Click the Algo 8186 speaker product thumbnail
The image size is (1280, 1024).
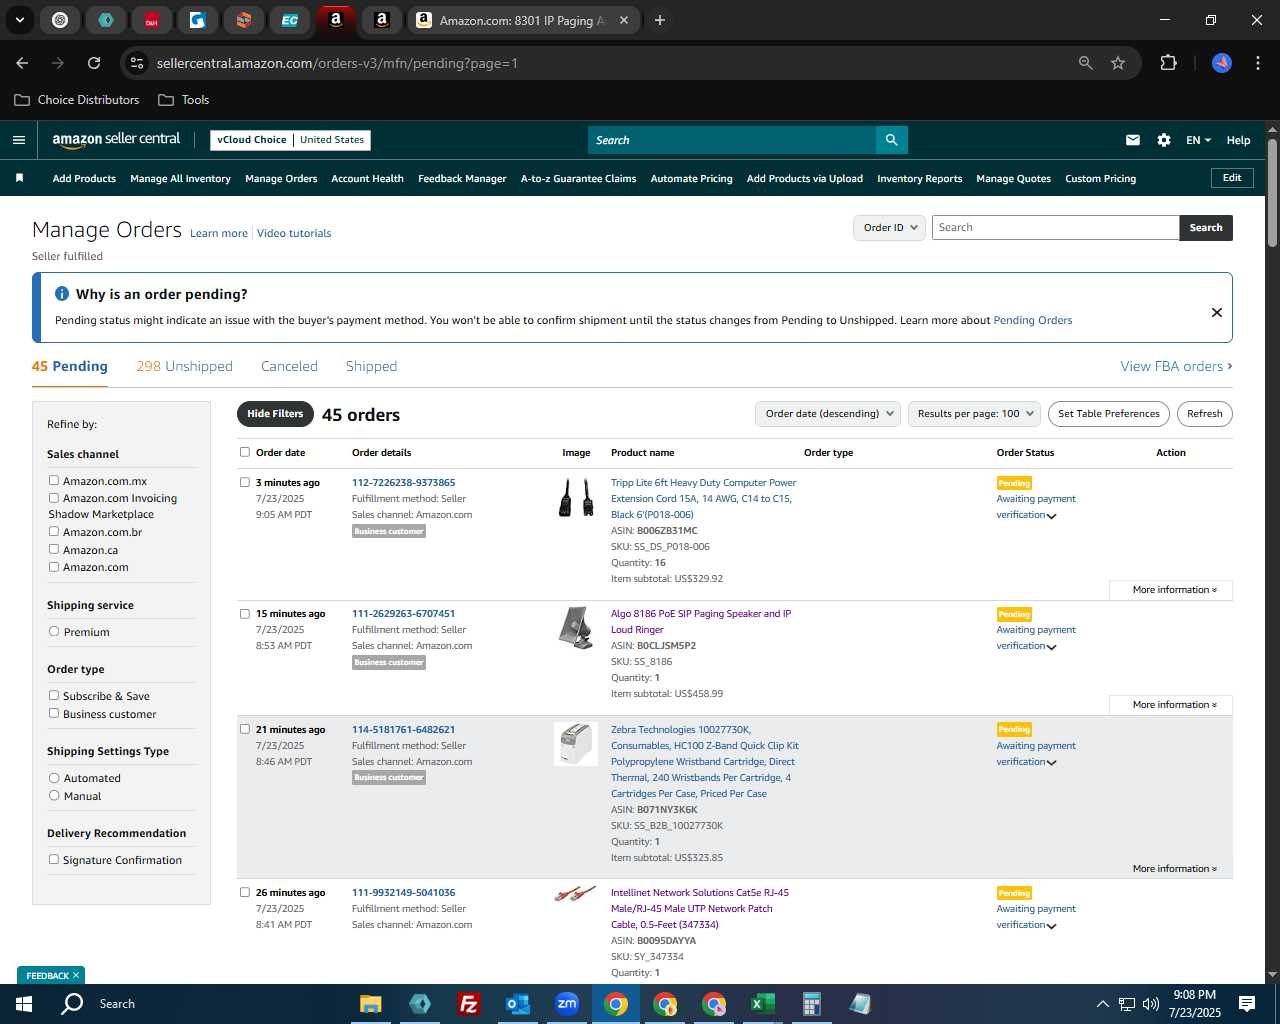[575, 628]
